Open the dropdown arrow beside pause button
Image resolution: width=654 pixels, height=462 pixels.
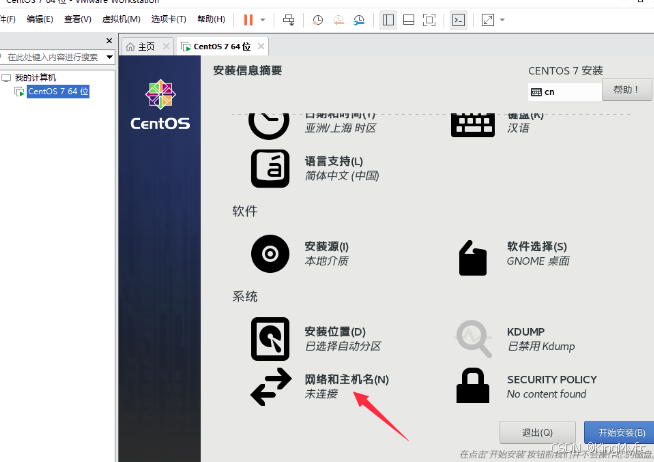coord(263,20)
